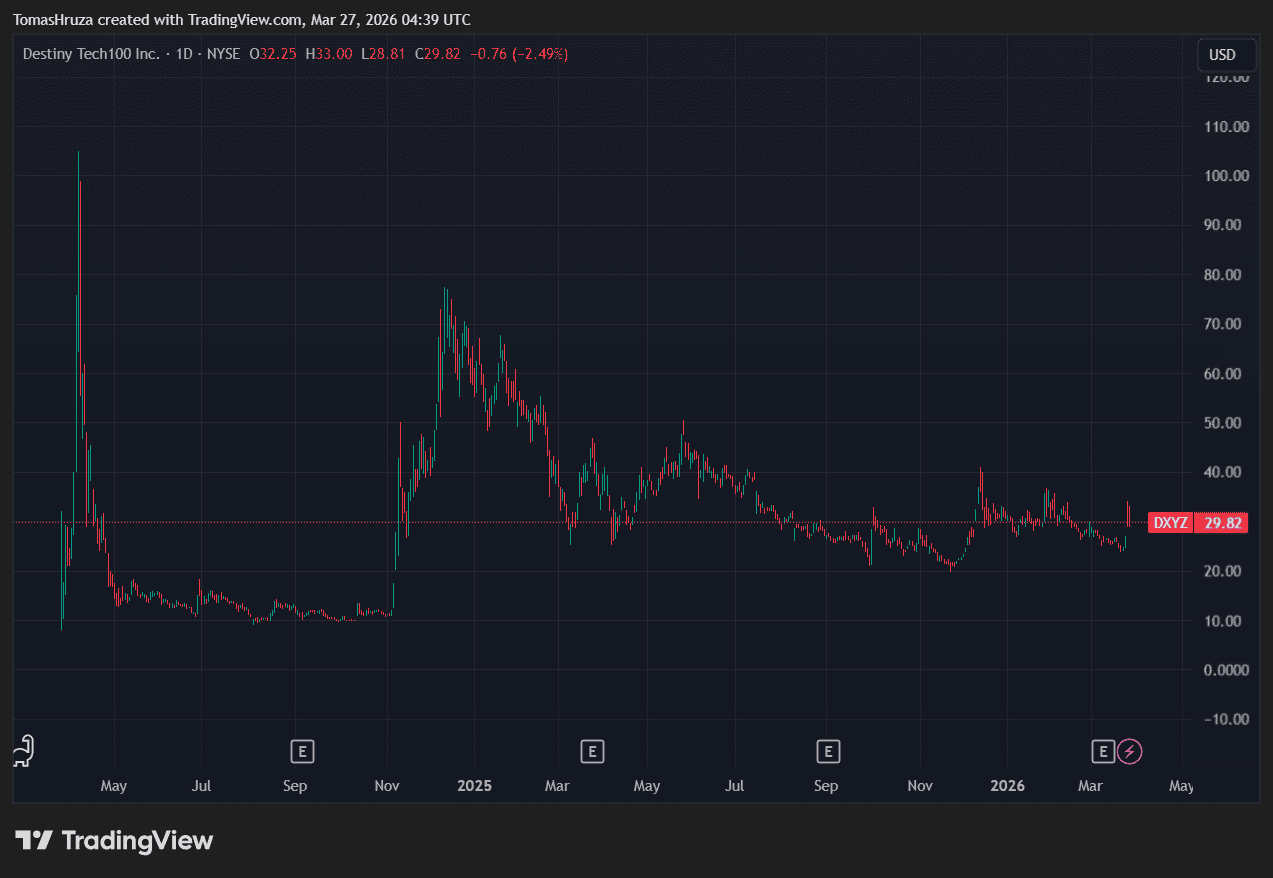Click the pink lightning bolt event icon
The height and width of the screenshot is (878, 1273).
(x=1129, y=751)
